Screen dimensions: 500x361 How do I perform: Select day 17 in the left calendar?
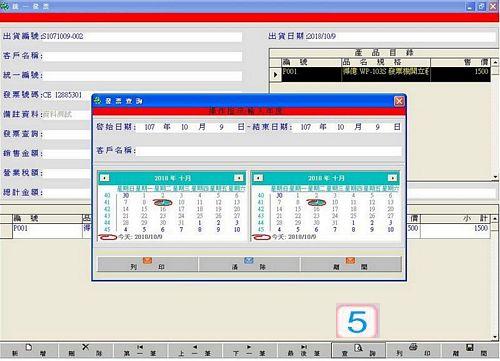(181, 209)
